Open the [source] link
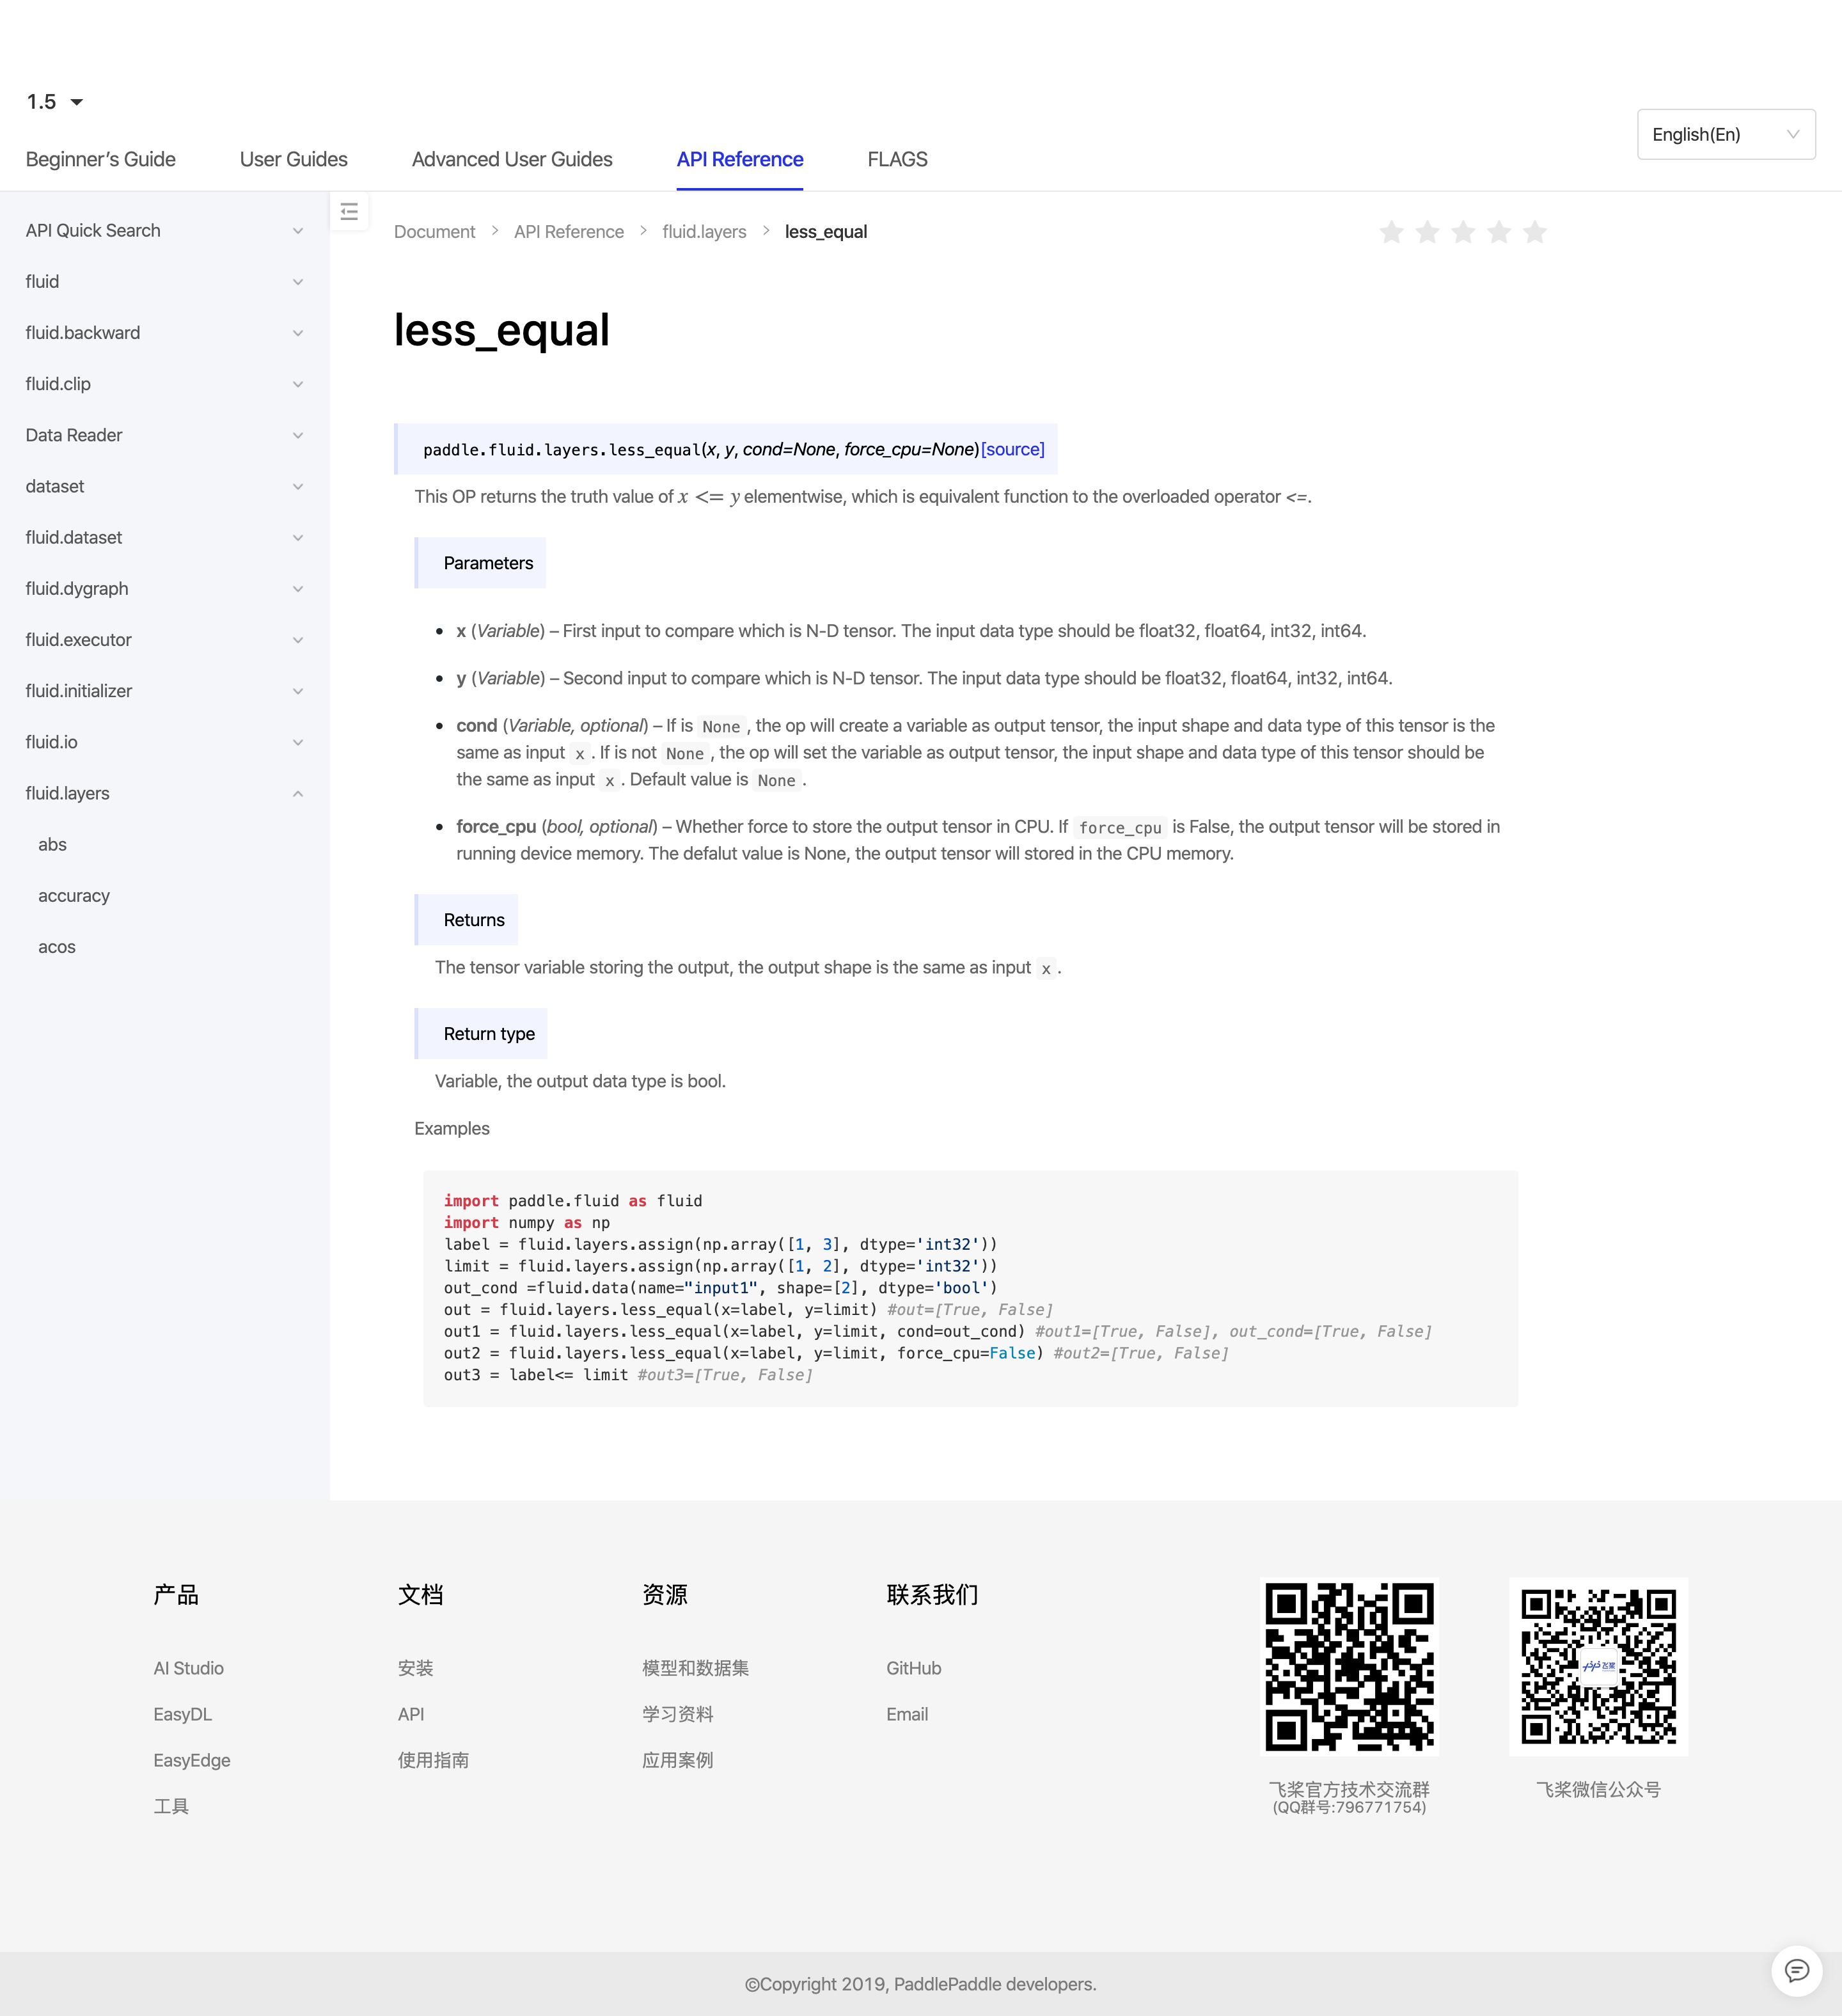 coord(1012,449)
